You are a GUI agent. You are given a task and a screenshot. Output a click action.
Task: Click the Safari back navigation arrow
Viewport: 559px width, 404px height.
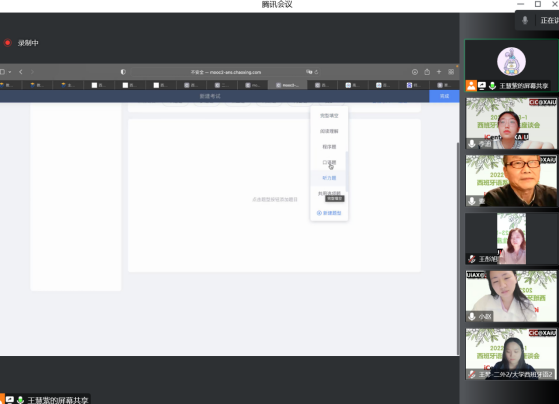click(x=21, y=72)
